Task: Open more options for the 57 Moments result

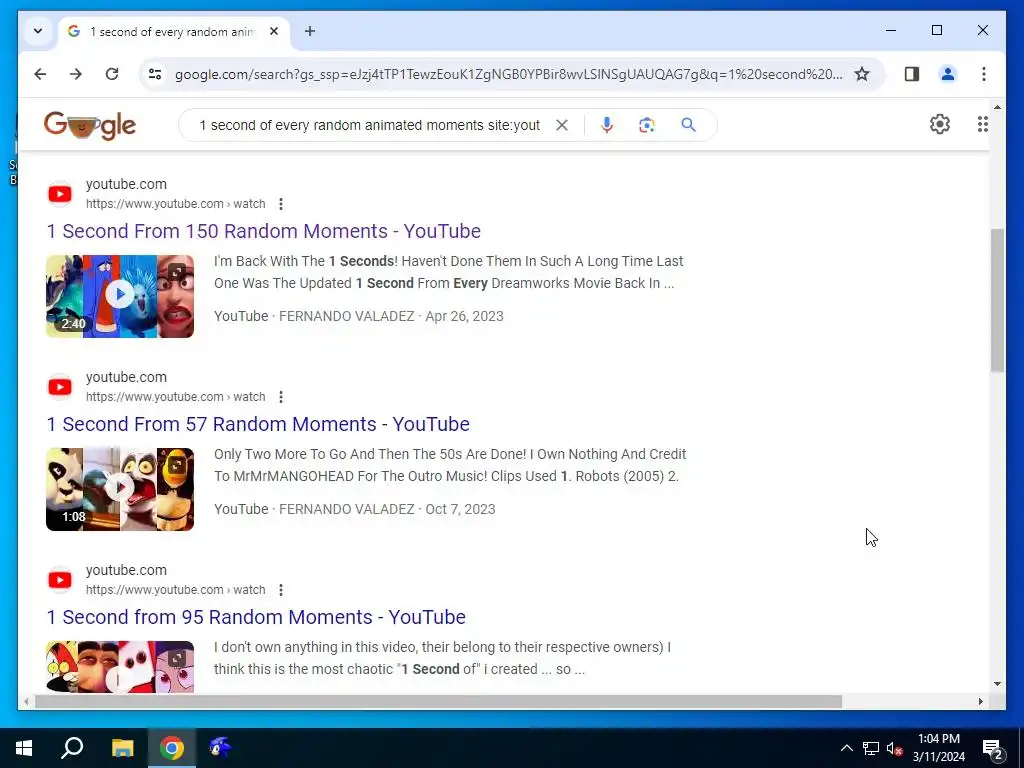Action: 281,396
